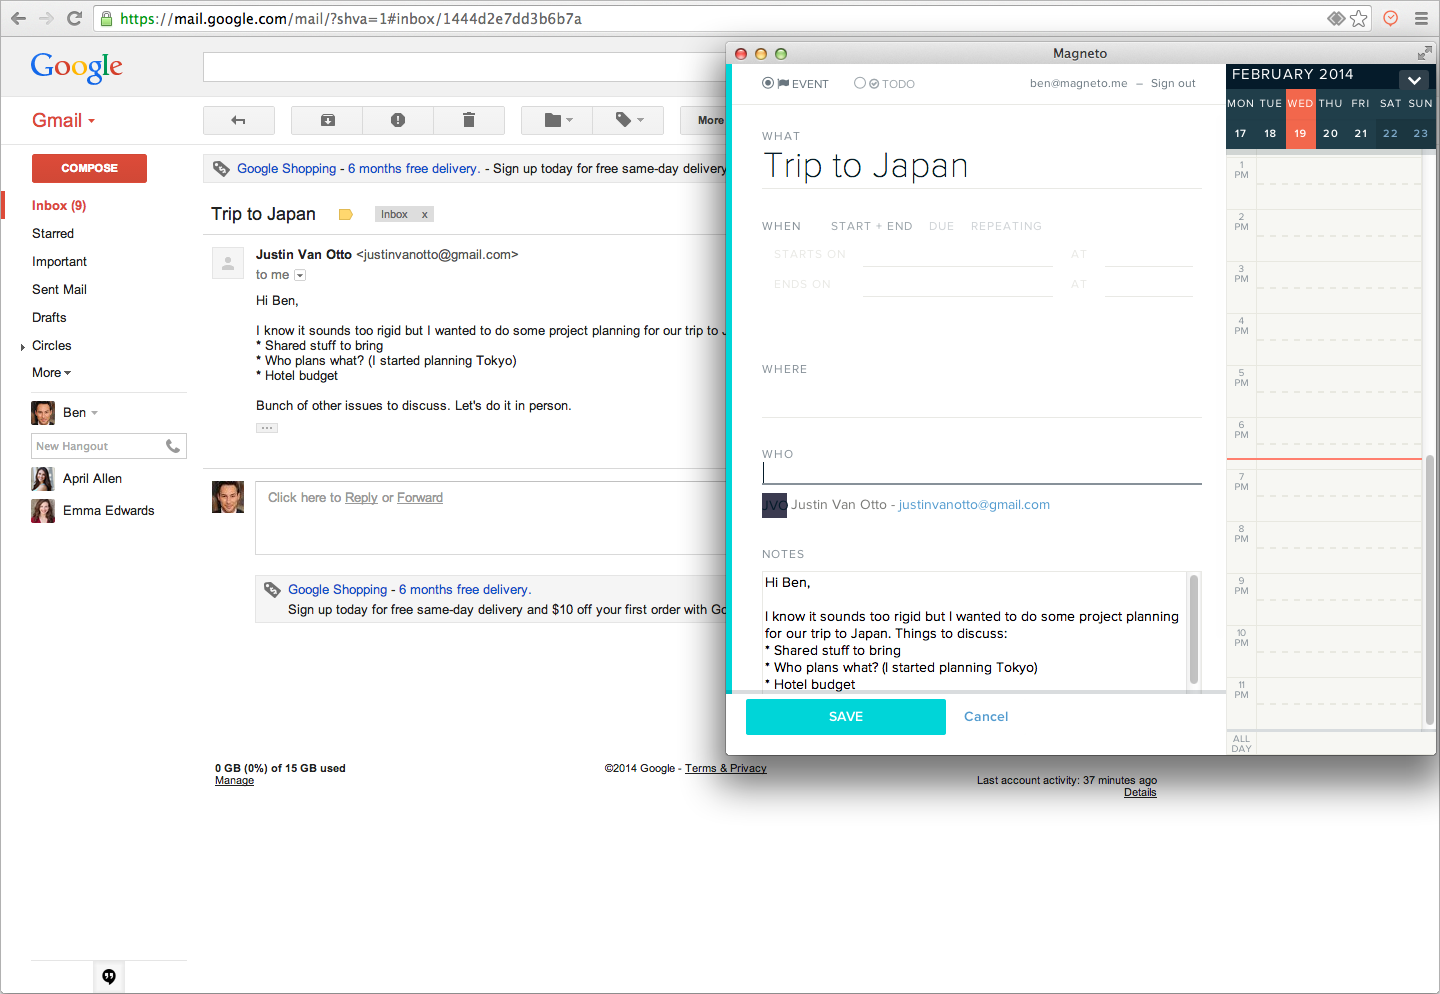The height and width of the screenshot is (994, 1440).
Task: Open the Important folder
Action: point(59,262)
